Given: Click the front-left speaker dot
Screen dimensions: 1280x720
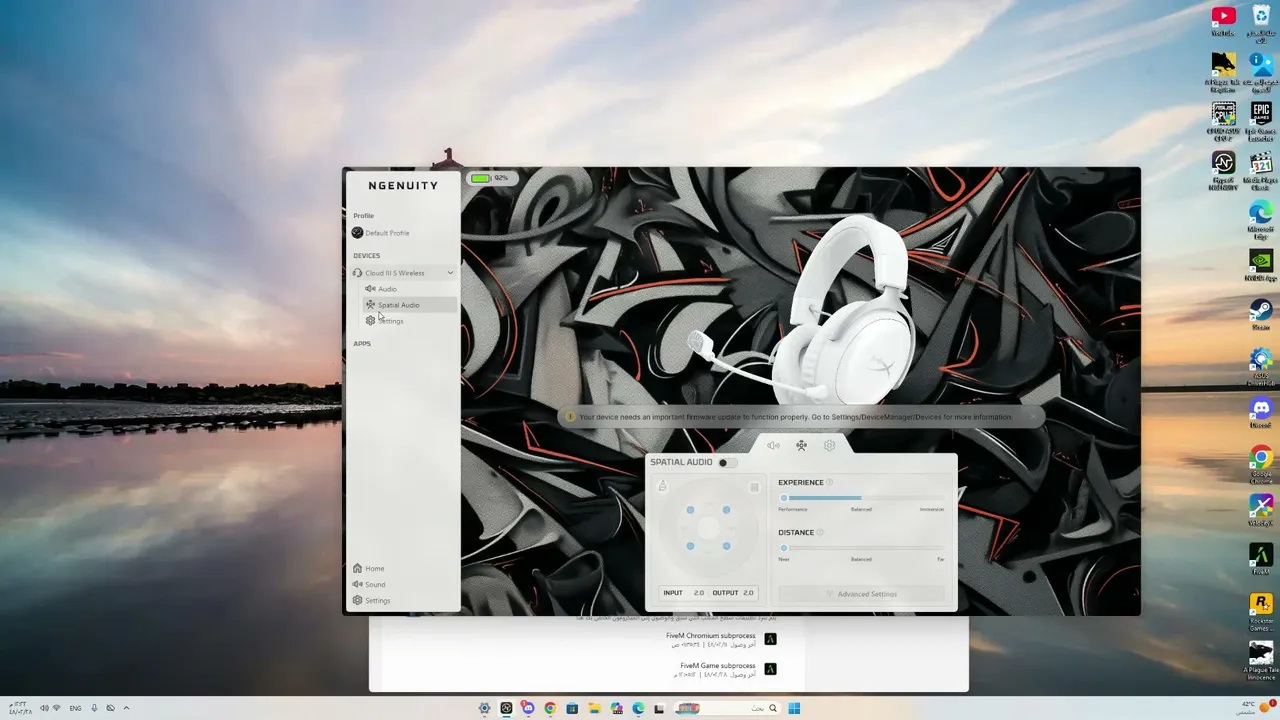Looking at the screenshot, I should 690,510.
